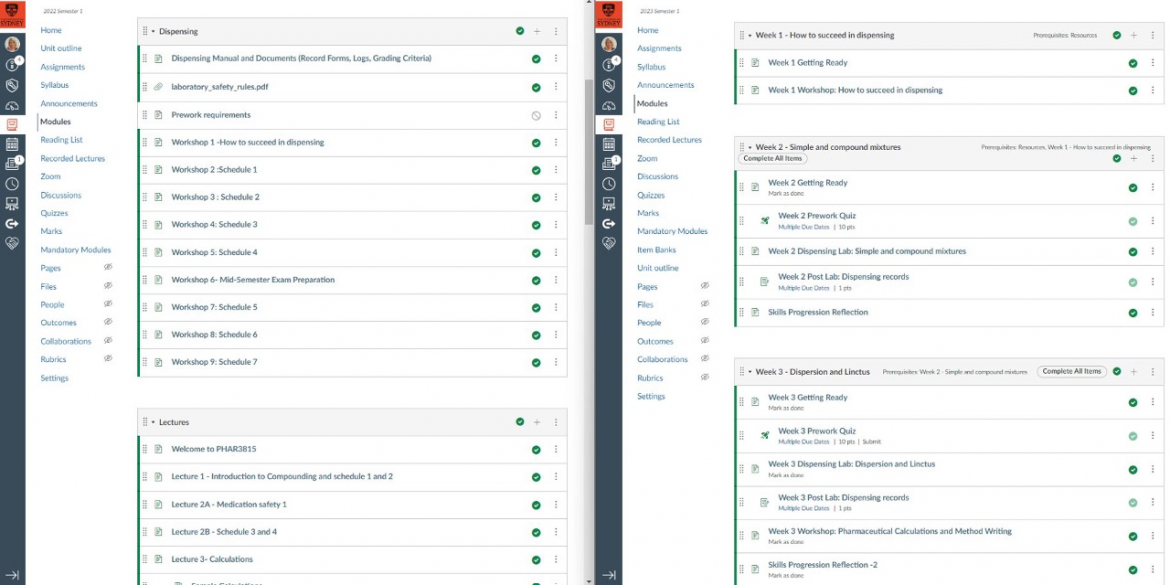
Task: Toggle published status of Week 2 Prework Quiz
Action: [x=1133, y=221]
